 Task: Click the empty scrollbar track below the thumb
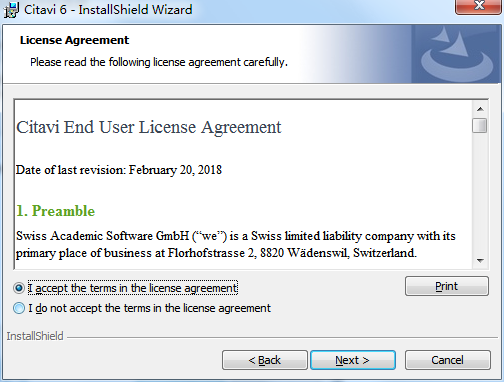[480, 193]
